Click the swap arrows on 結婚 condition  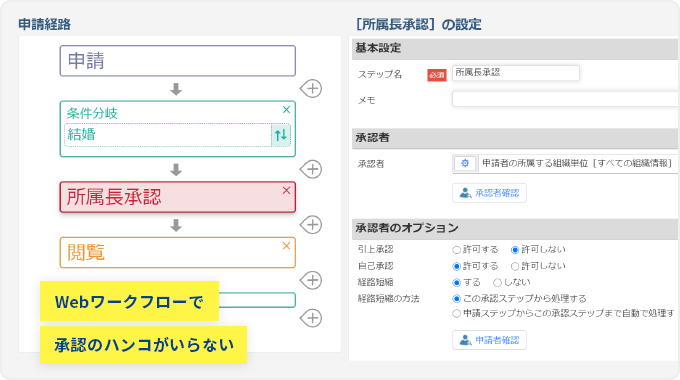[281, 135]
